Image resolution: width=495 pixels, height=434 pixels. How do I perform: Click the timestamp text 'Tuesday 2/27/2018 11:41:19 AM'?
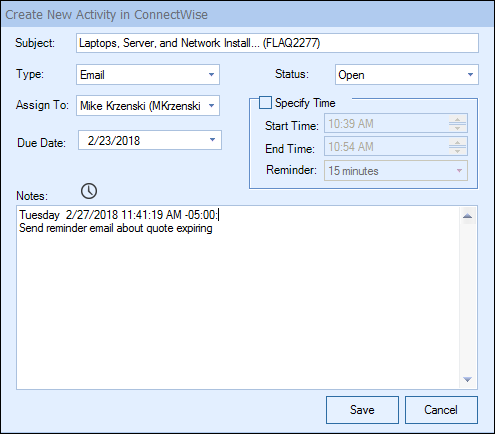(x=100, y=215)
